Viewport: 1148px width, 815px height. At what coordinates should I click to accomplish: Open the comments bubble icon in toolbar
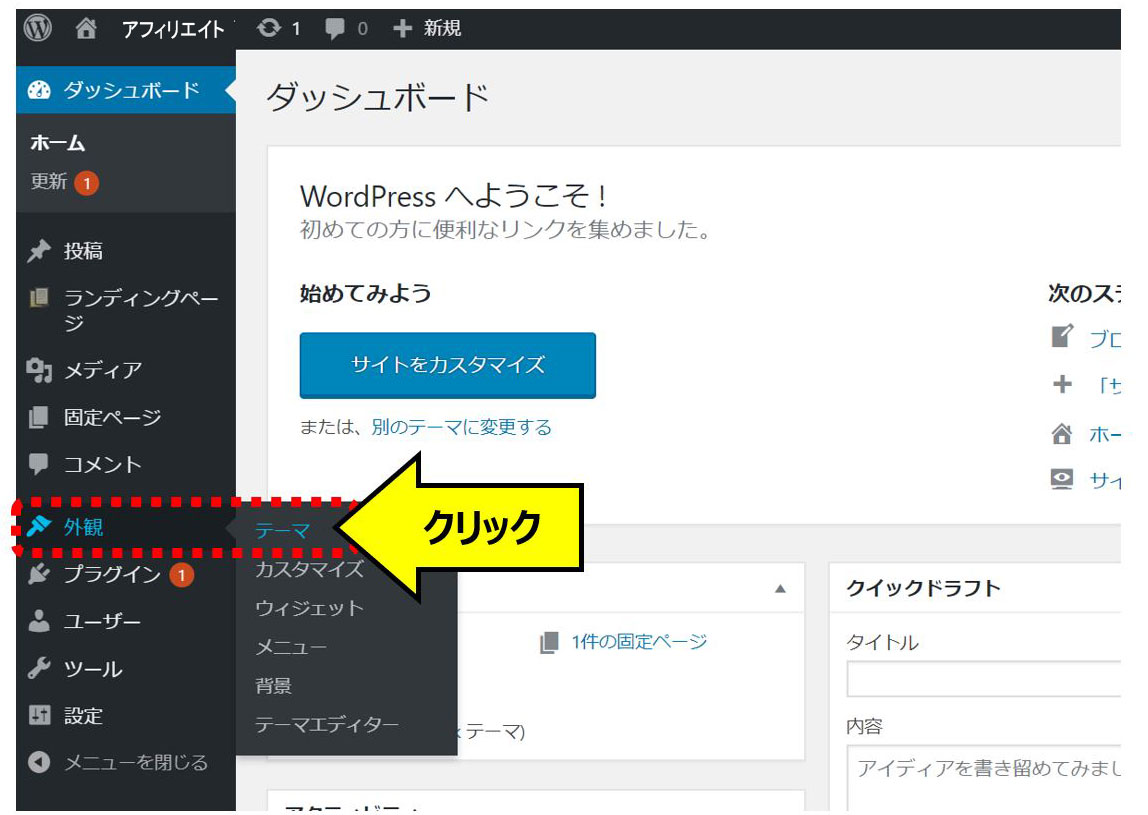335,29
